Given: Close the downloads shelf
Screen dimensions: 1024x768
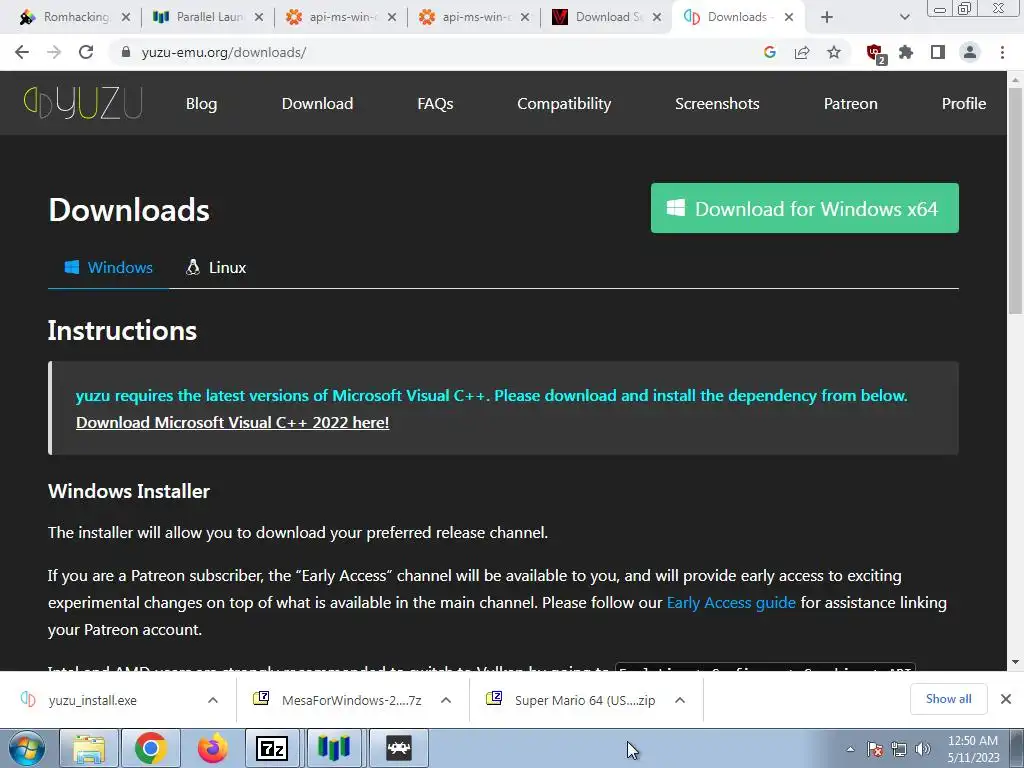Looking at the screenshot, I should [1006, 699].
